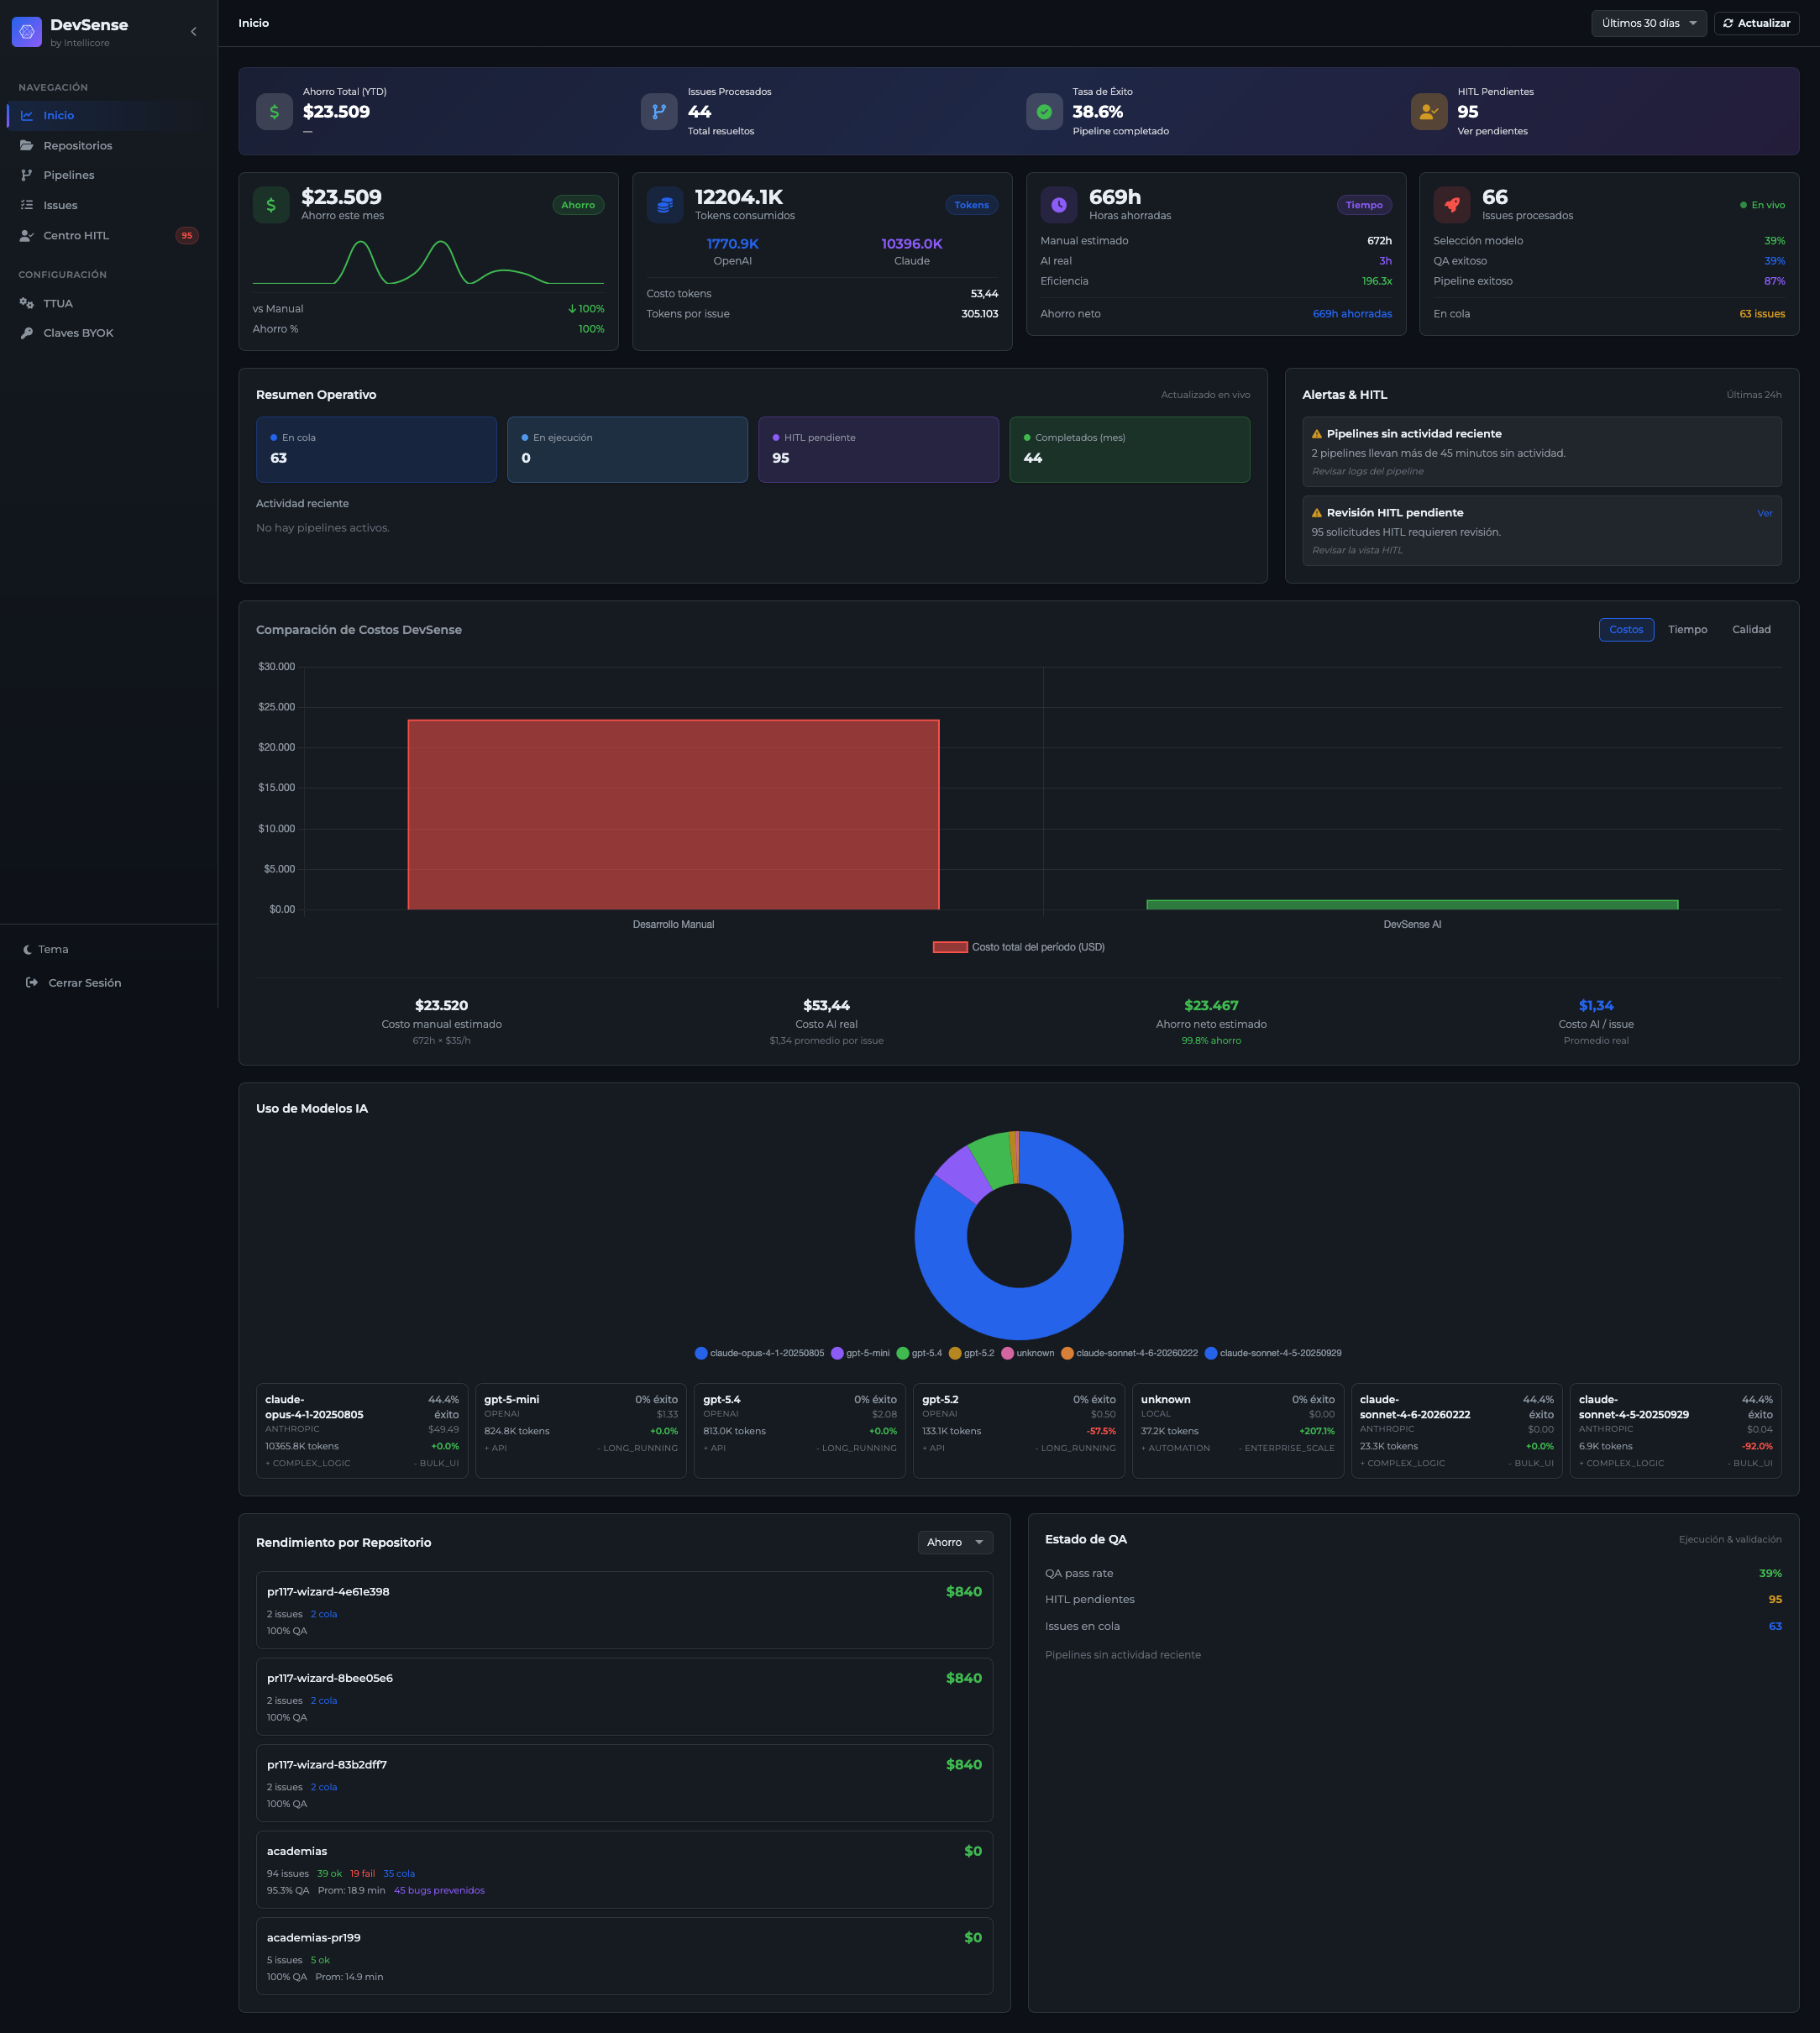Switch to the Tiempo tab
This screenshot has width=1820, height=2033.
(1688, 629)
